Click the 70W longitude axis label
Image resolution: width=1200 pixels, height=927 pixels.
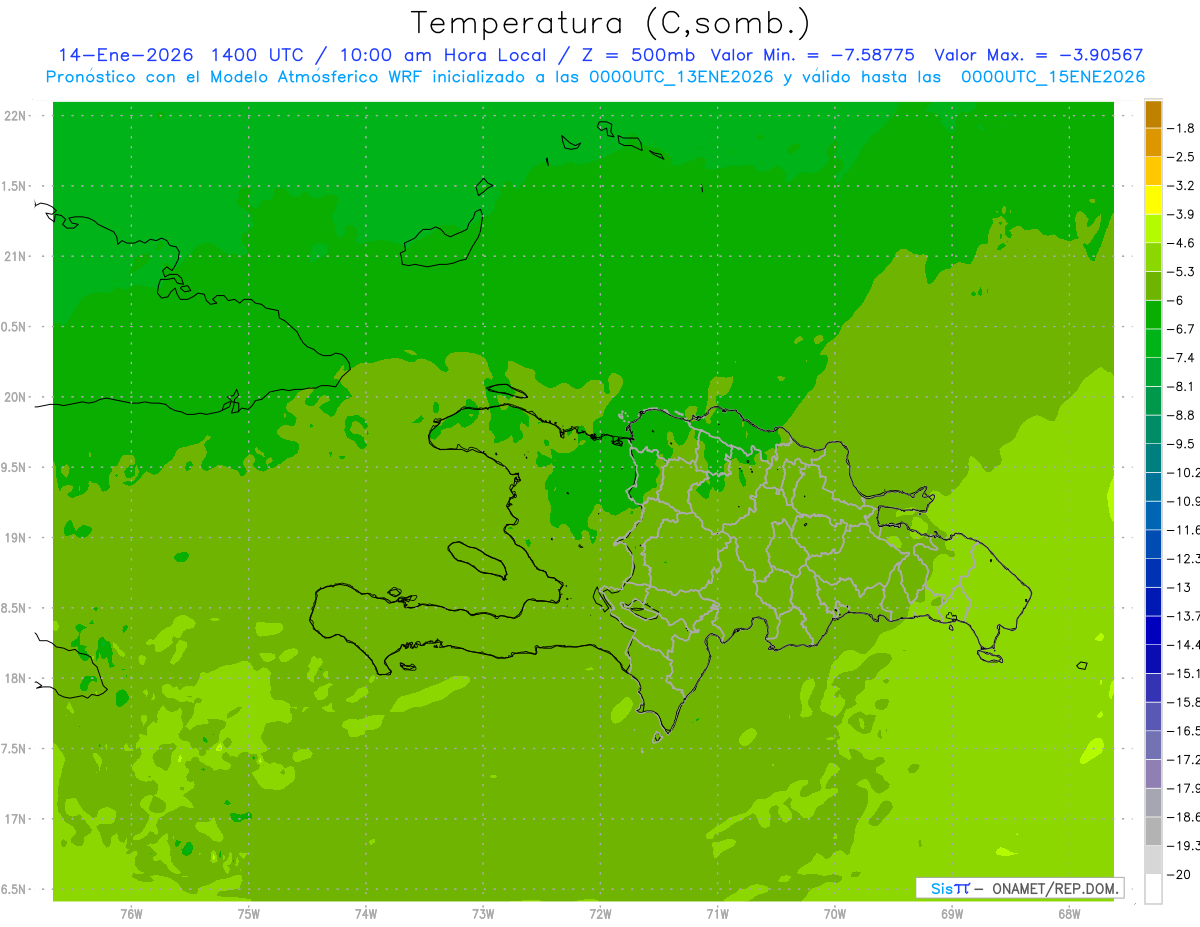coord(835,914)
